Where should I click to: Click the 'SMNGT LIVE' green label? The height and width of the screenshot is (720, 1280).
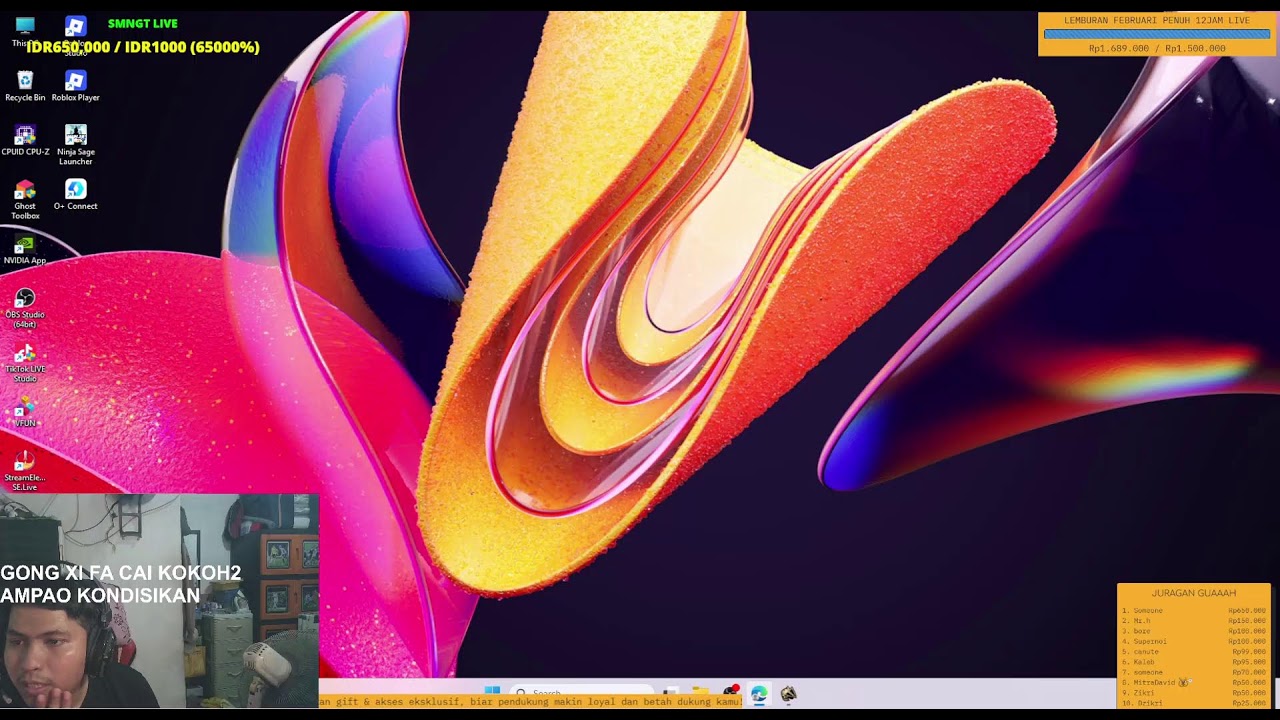[x=143, y=23]
